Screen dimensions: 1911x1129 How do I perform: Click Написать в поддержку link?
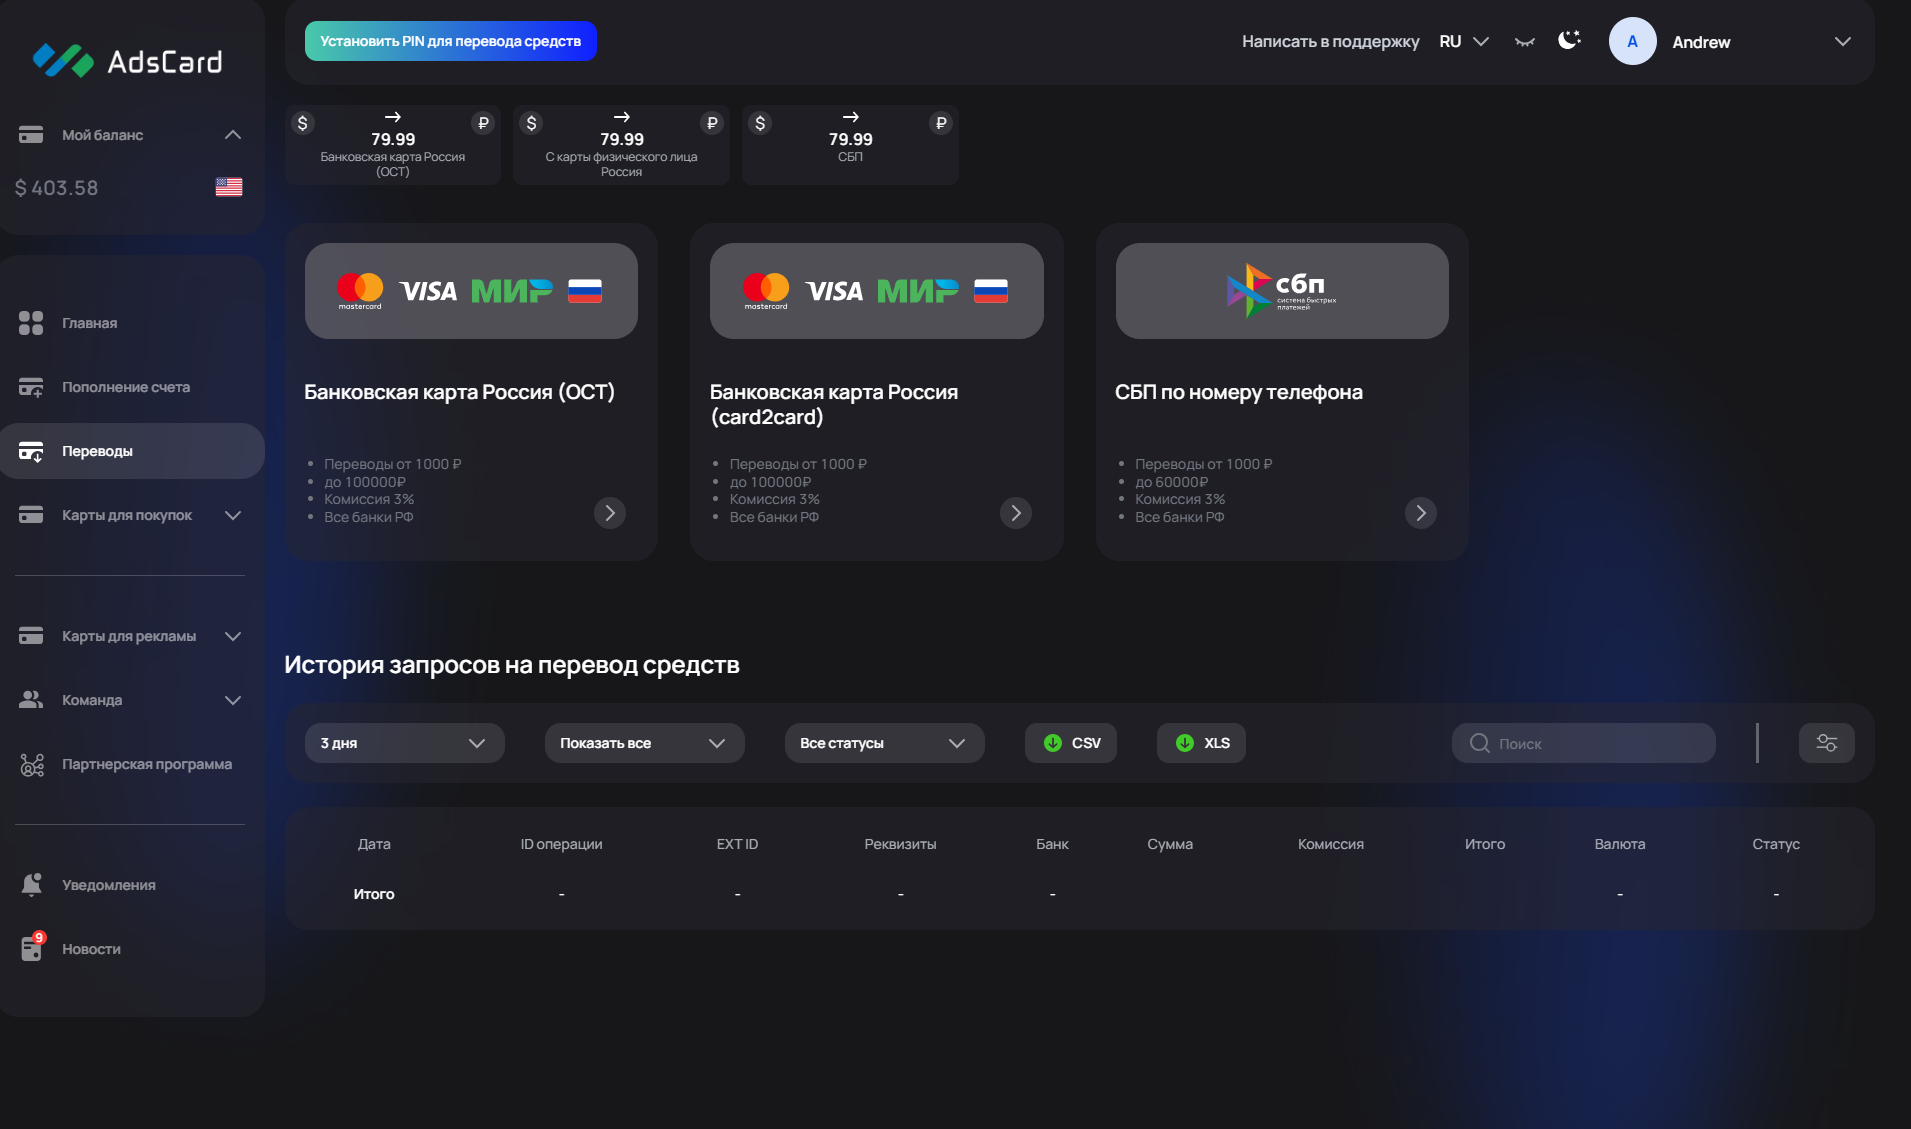(1330, 41)
